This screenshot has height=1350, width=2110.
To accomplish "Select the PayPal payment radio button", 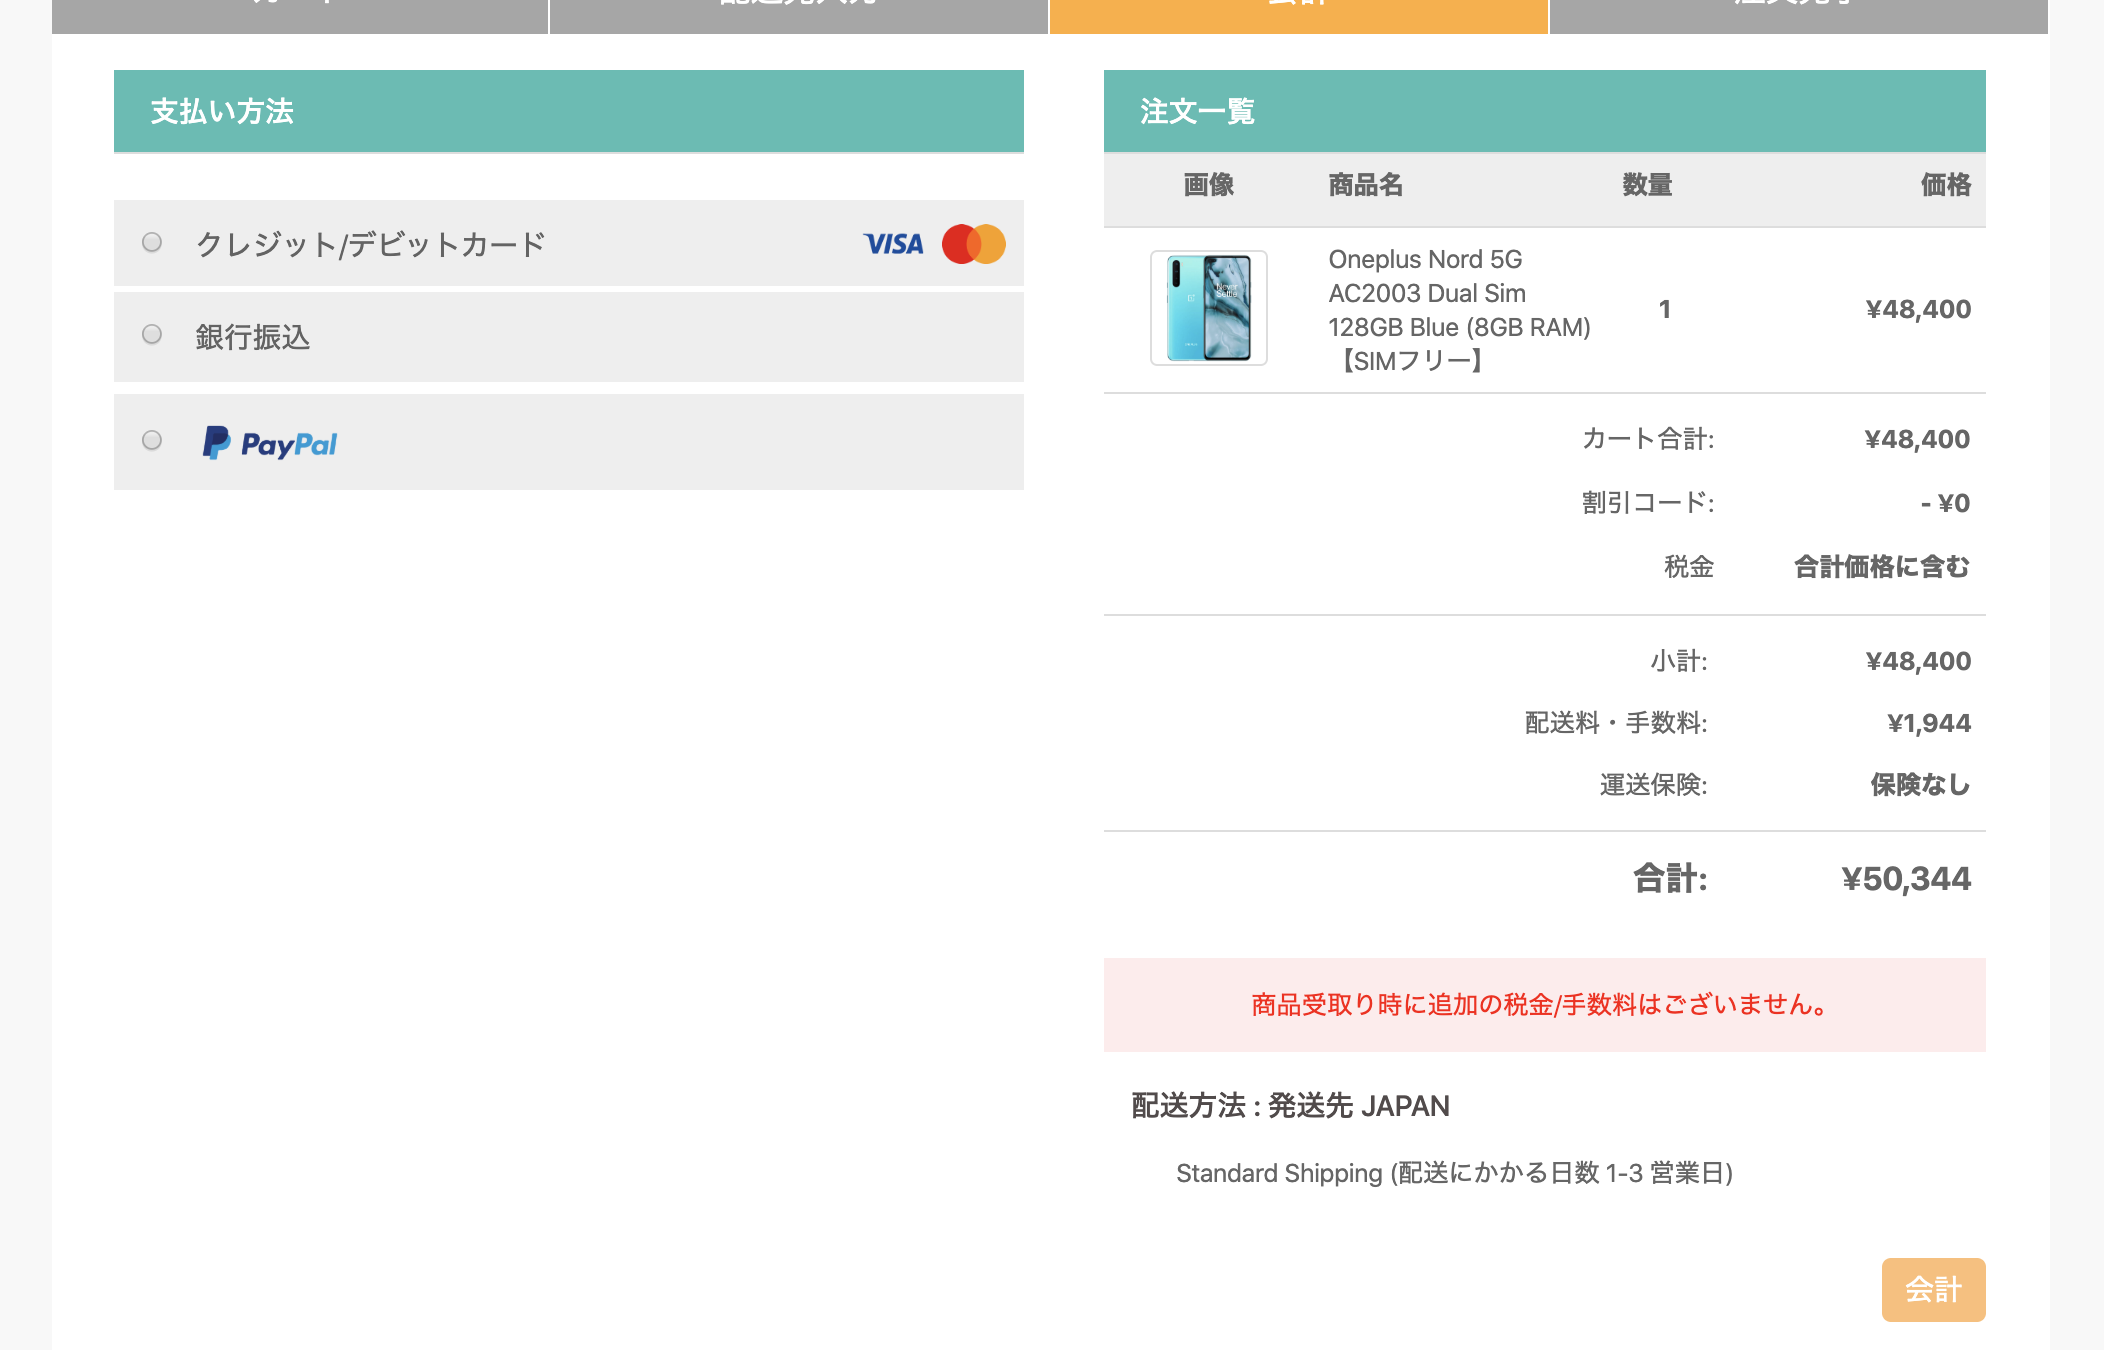I will point(152,440).
